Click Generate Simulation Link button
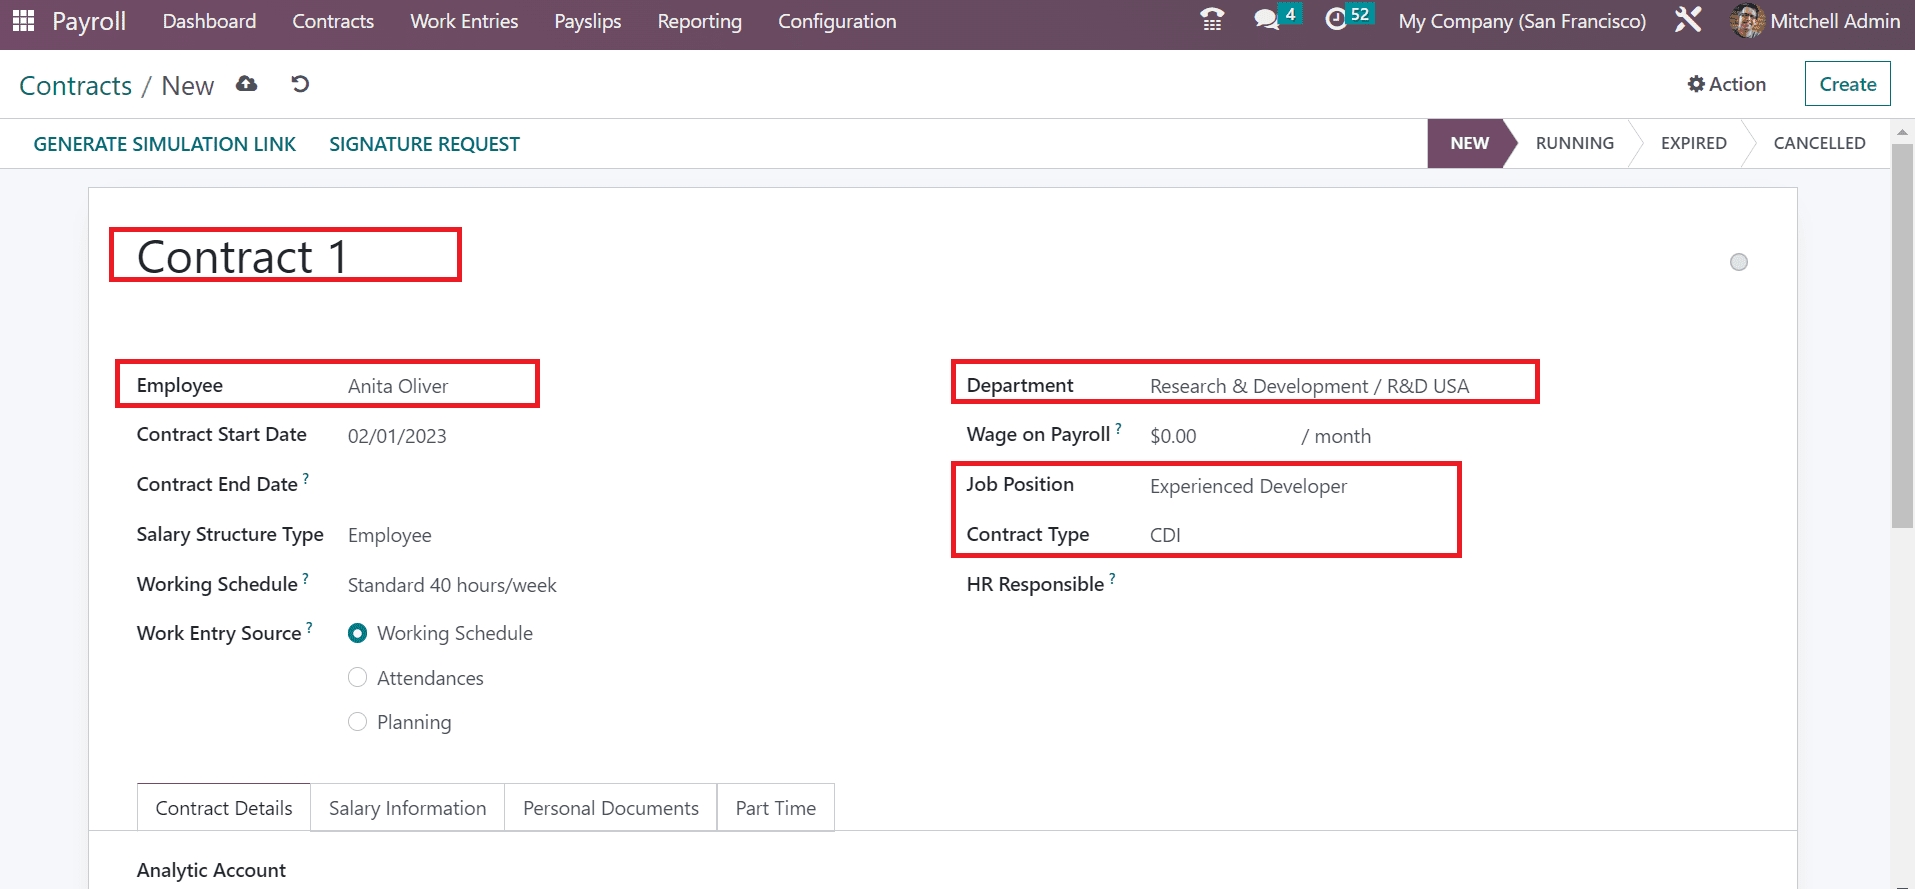Viewport: 1915px width, 889px height. click(x=165, y=144)
